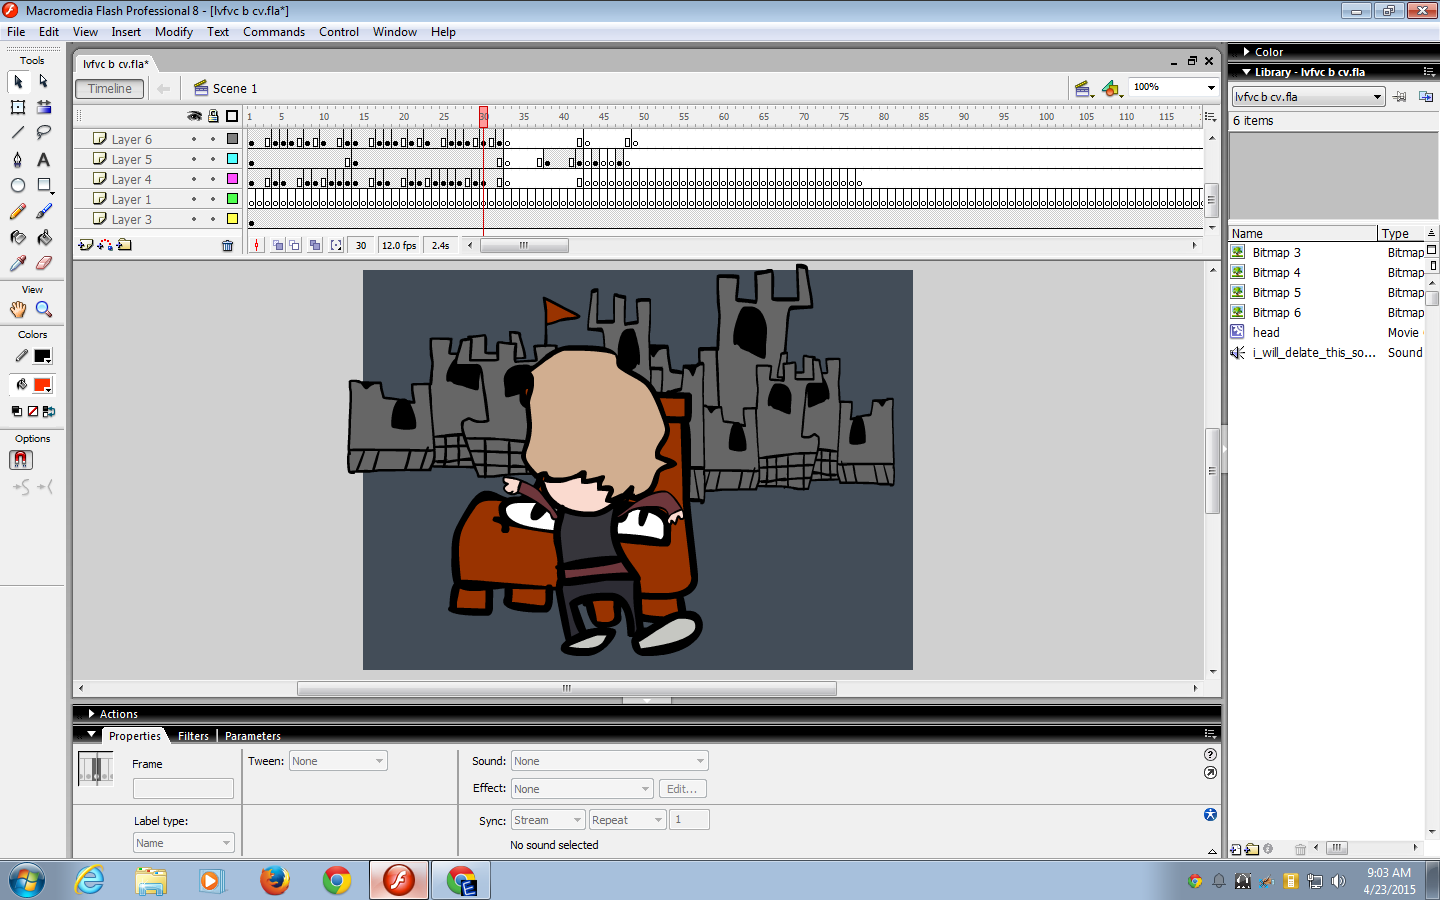This screenshot has height=900, width=1440.
Task: Toggle Snap to Objects magnet option
Action: point(21,460)
